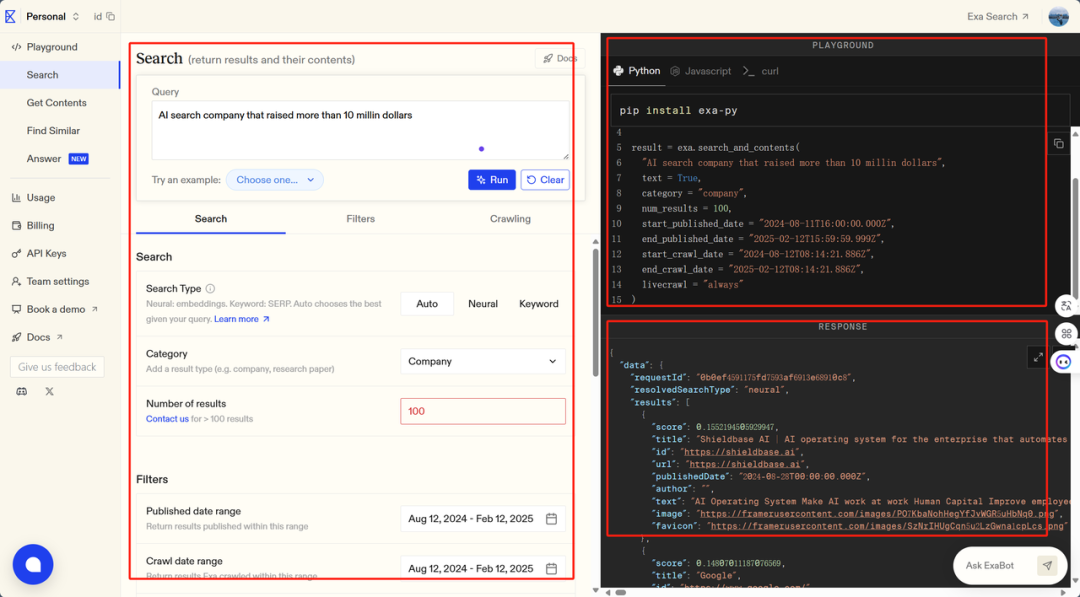Open the Answer page marked NEW

tap(57, 158)
